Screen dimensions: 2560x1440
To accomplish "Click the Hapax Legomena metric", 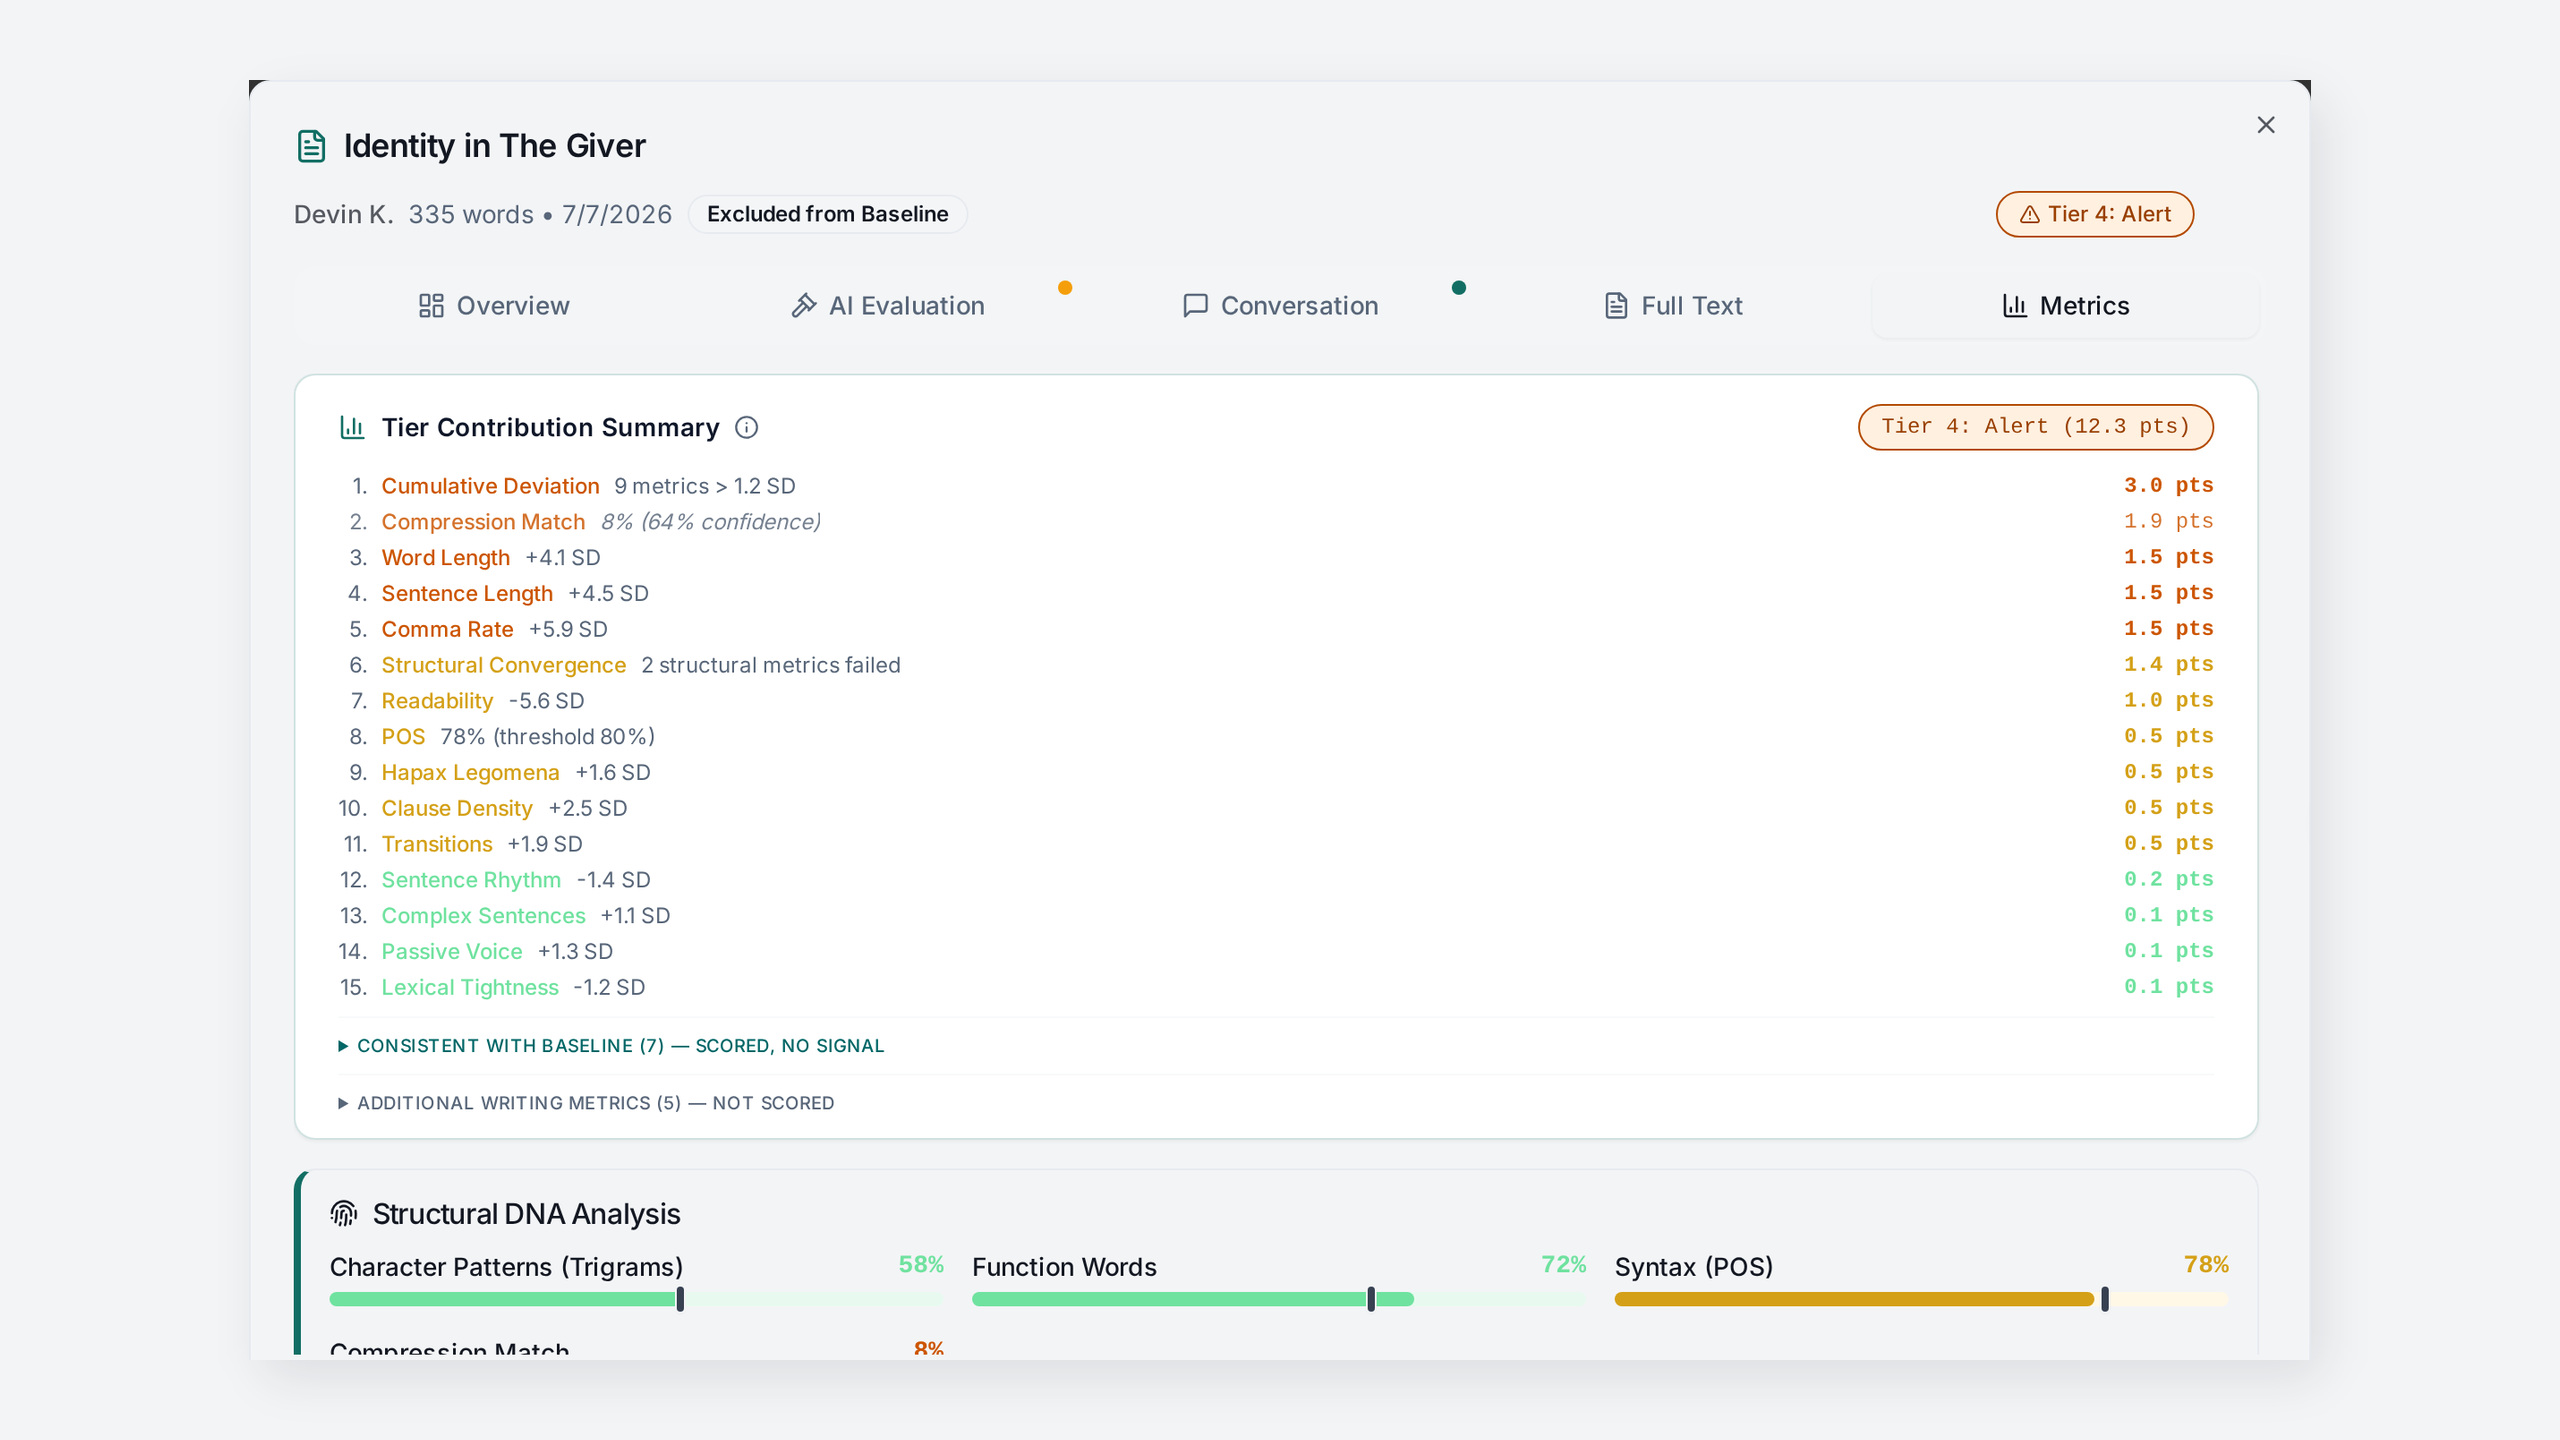I will coord(470,773).
